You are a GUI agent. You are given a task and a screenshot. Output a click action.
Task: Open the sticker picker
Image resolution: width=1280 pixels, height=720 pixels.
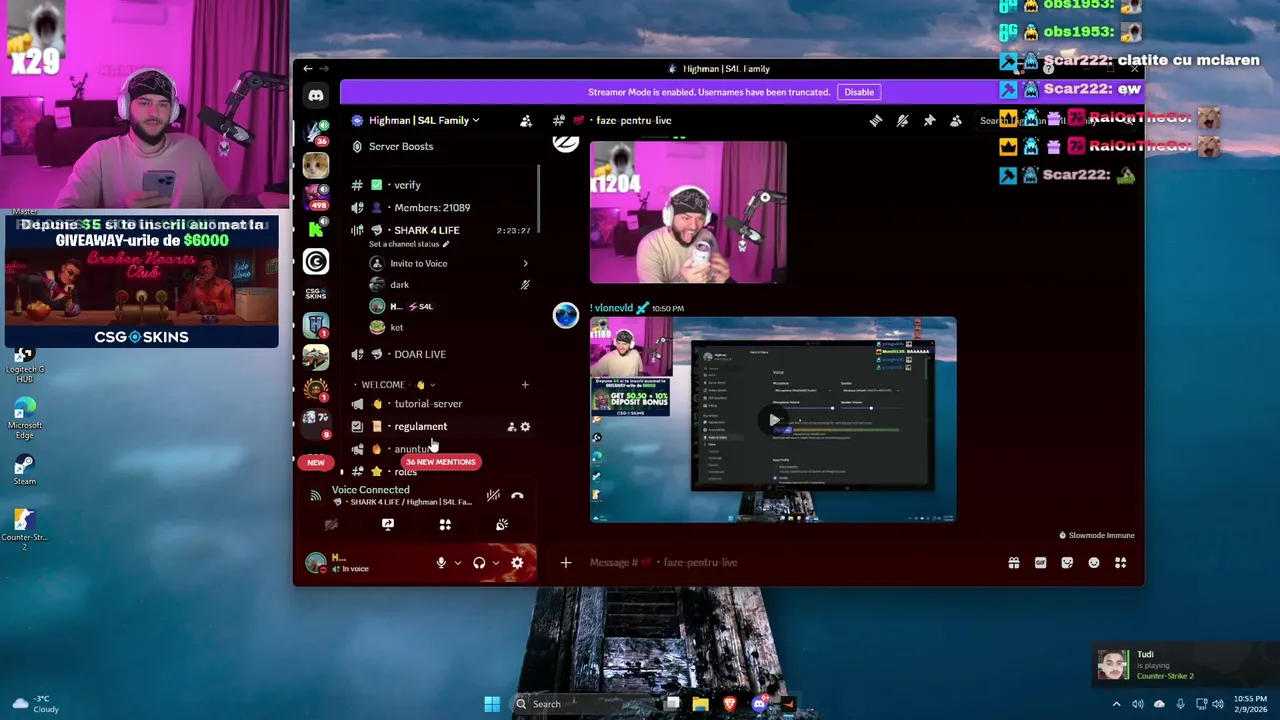point(1067,563)
